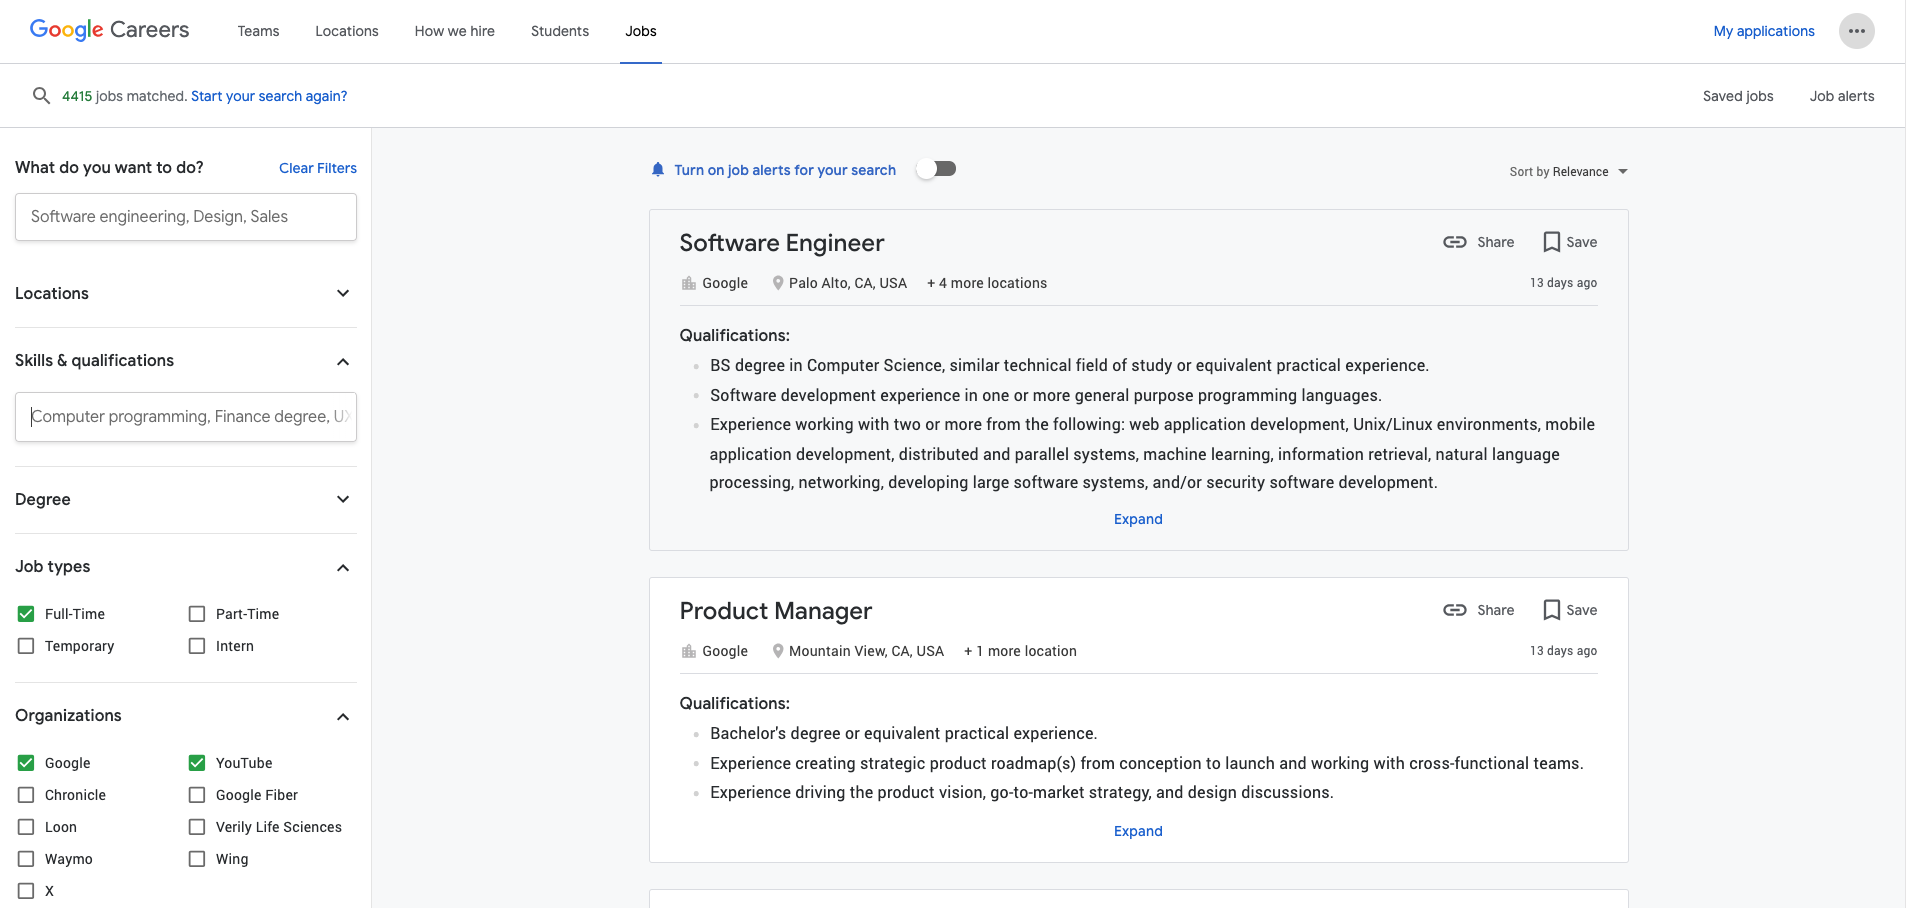The width and height of the screenshot is (1906, 908).
Task: Open the Teams navigation tab
Action: [258, 31]
